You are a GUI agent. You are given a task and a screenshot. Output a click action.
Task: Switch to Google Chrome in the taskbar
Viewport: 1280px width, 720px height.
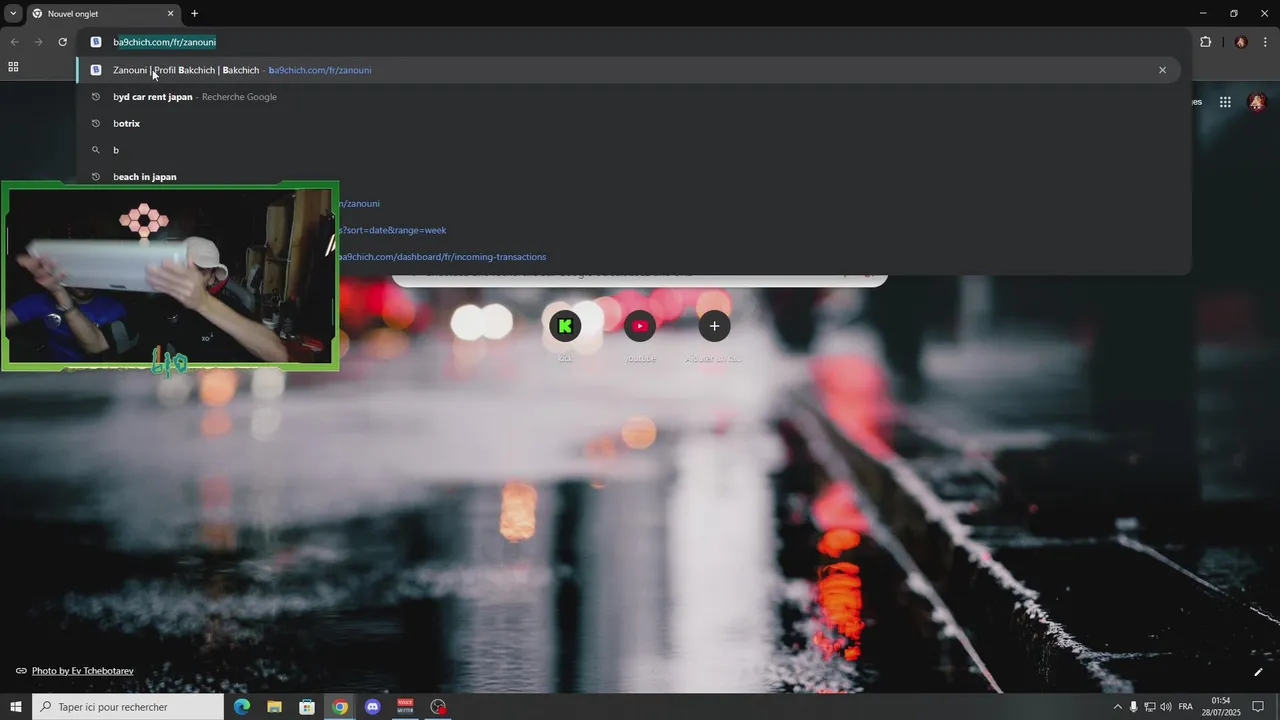(x=340, y=707)
